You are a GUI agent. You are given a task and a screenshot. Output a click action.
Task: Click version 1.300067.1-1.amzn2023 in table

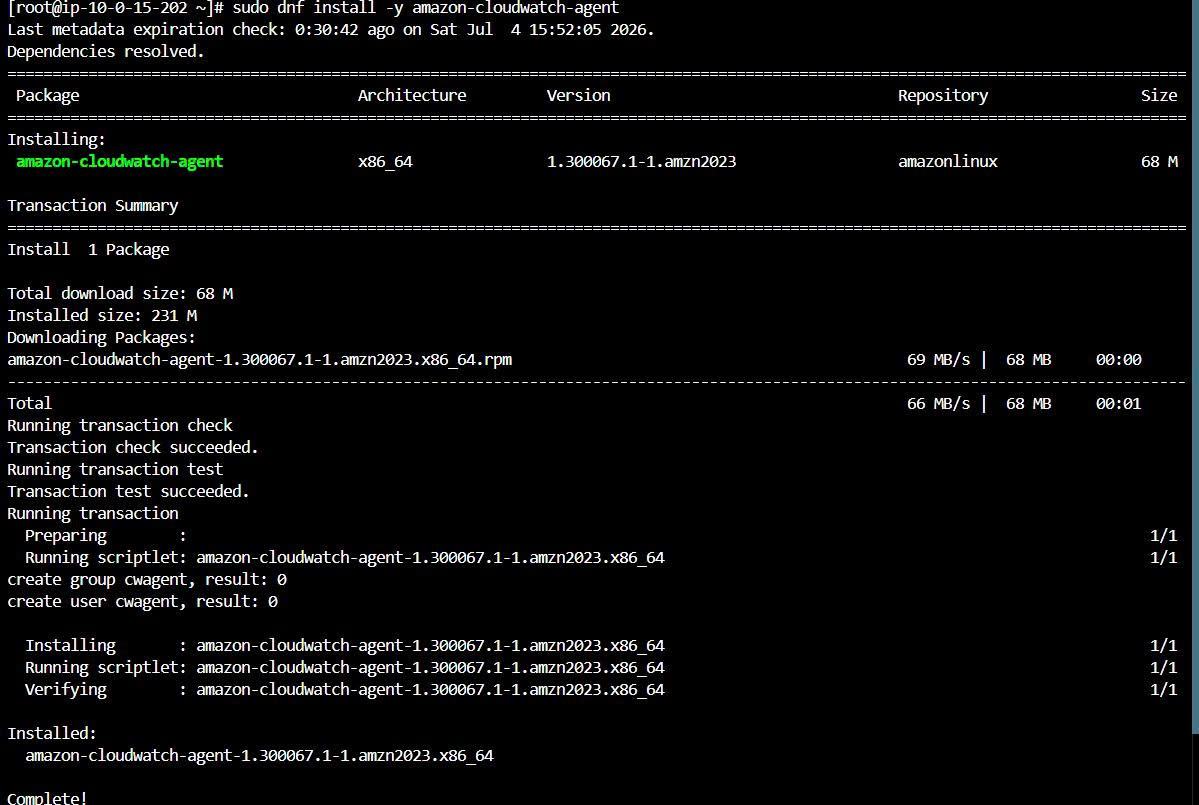[x=641, y=162]
